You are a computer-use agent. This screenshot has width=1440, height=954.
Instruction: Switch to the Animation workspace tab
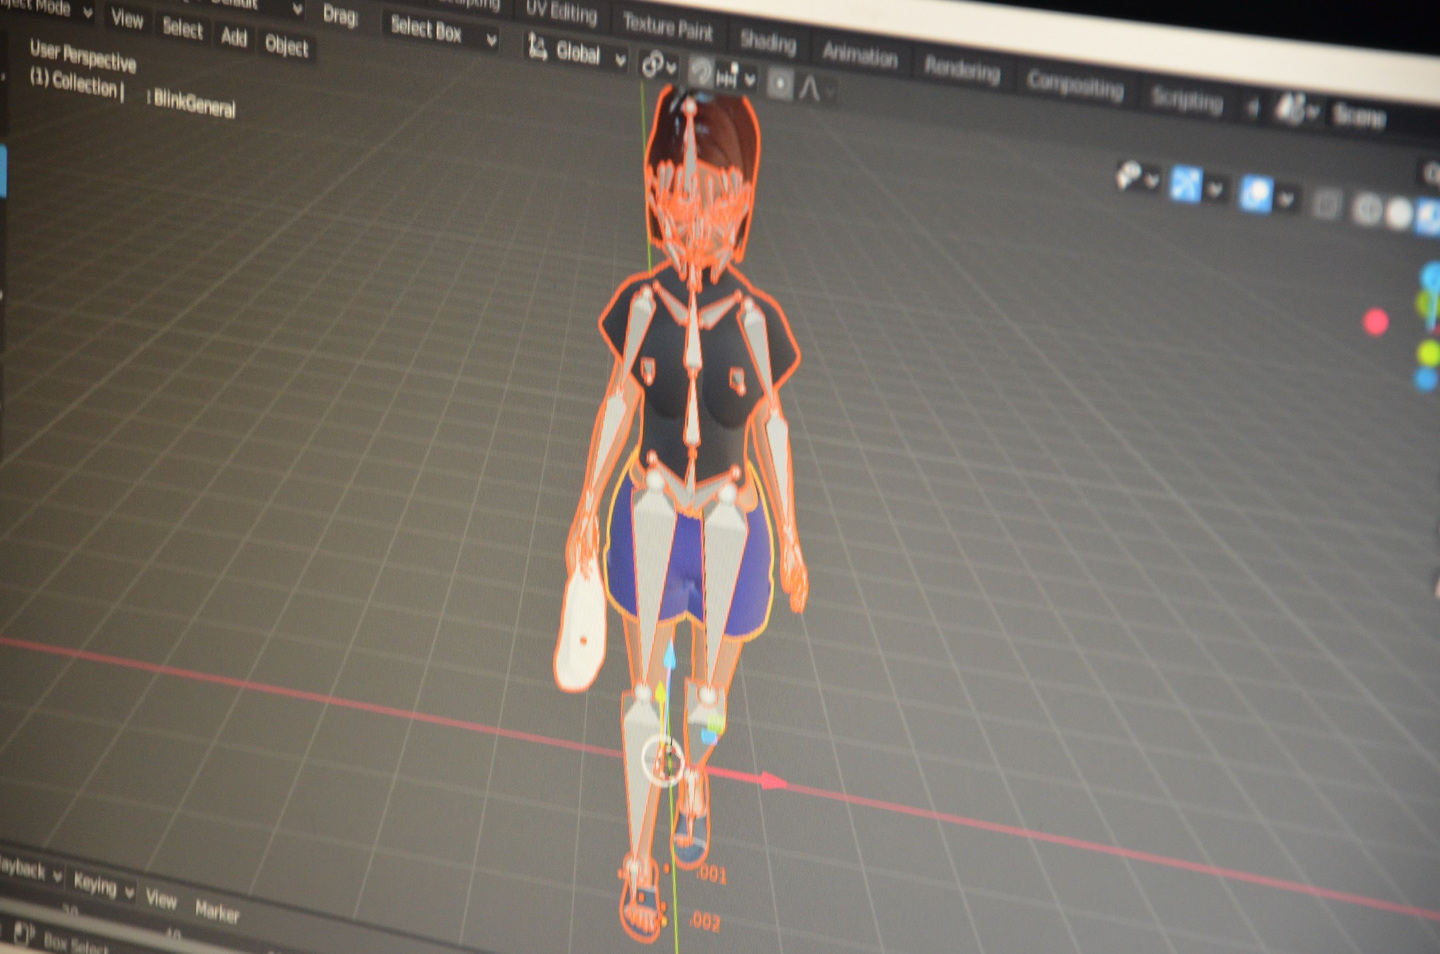coord(860,54)
